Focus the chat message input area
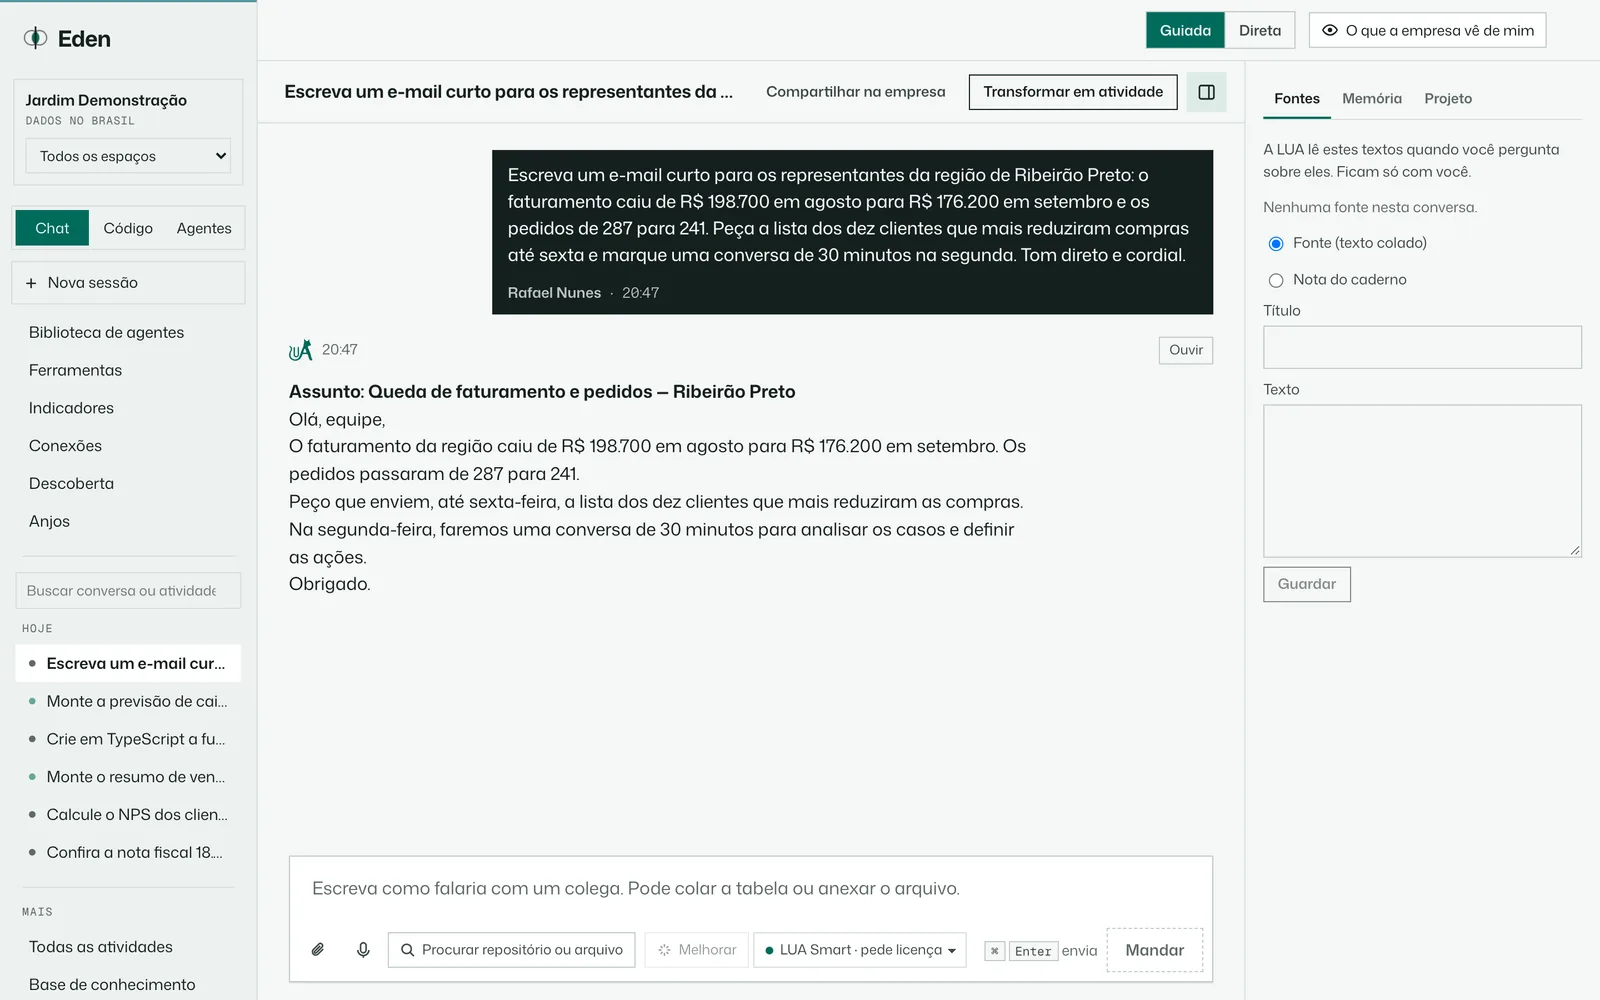 tap(750, 889)
